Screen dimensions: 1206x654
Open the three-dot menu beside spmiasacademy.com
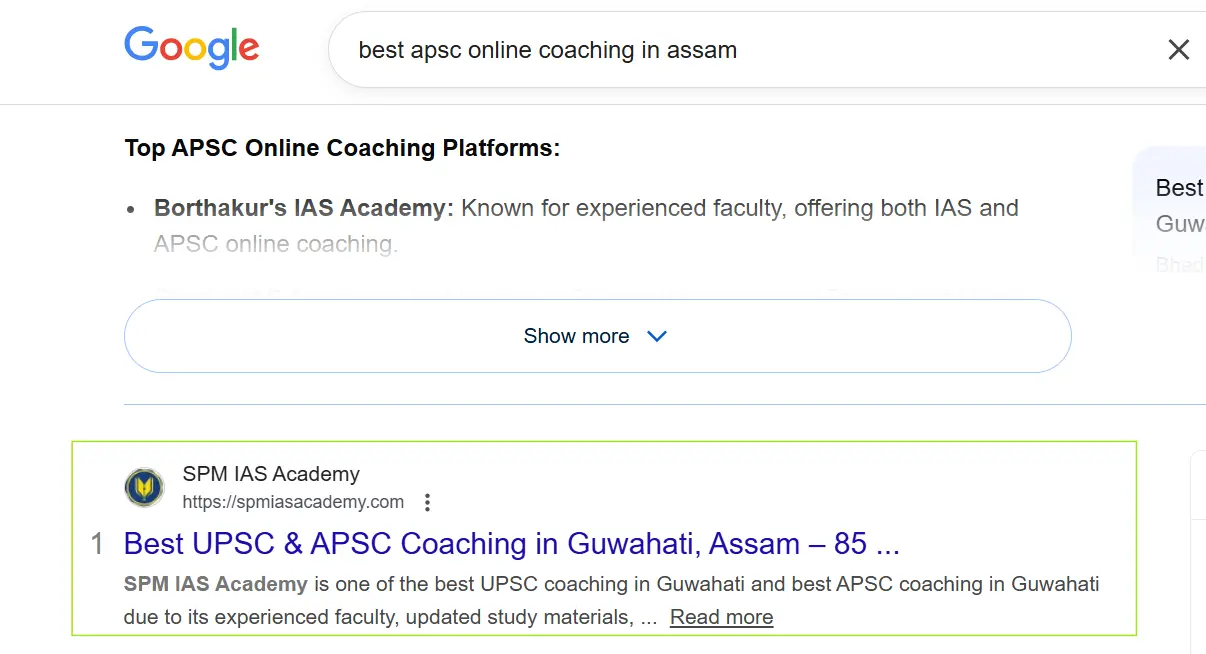(428, 502)
